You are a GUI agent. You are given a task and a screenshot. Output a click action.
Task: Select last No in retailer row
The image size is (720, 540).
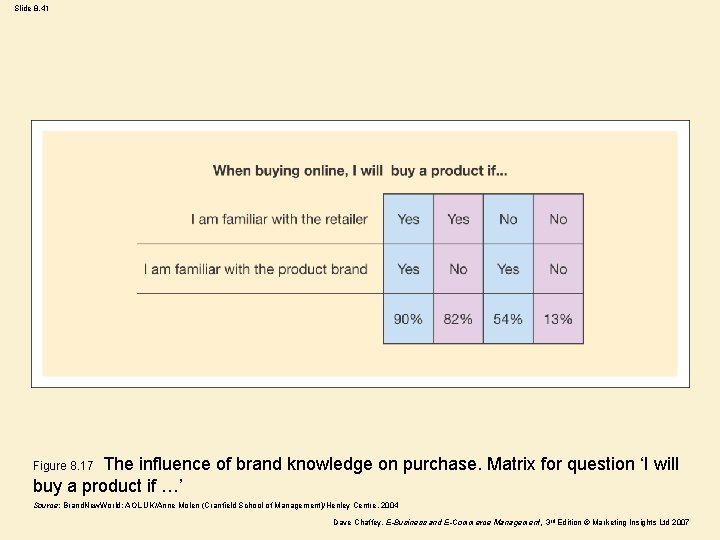(x=558, y=219)
